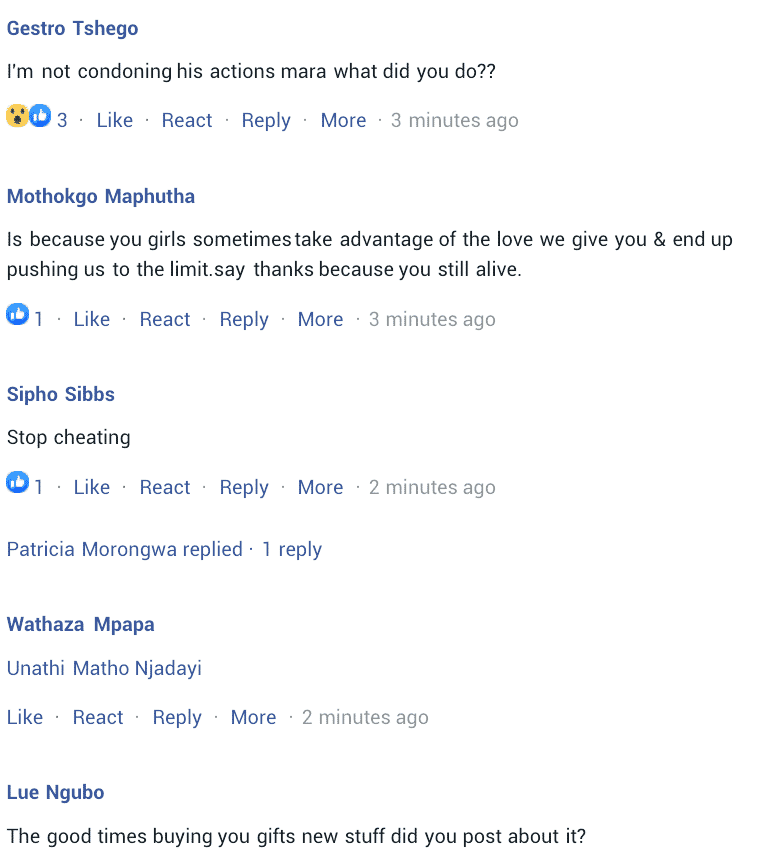Like Wathaza Mpapa's comment

click(x=25, y=717)
